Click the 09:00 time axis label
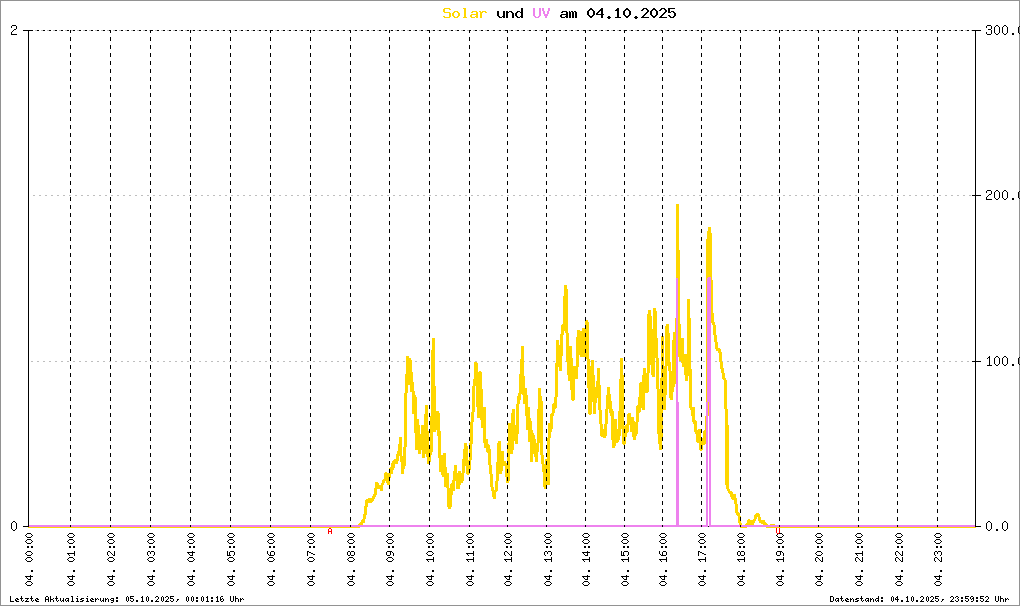Viewport: 1020px width, 606px height. tap(390, 559)
